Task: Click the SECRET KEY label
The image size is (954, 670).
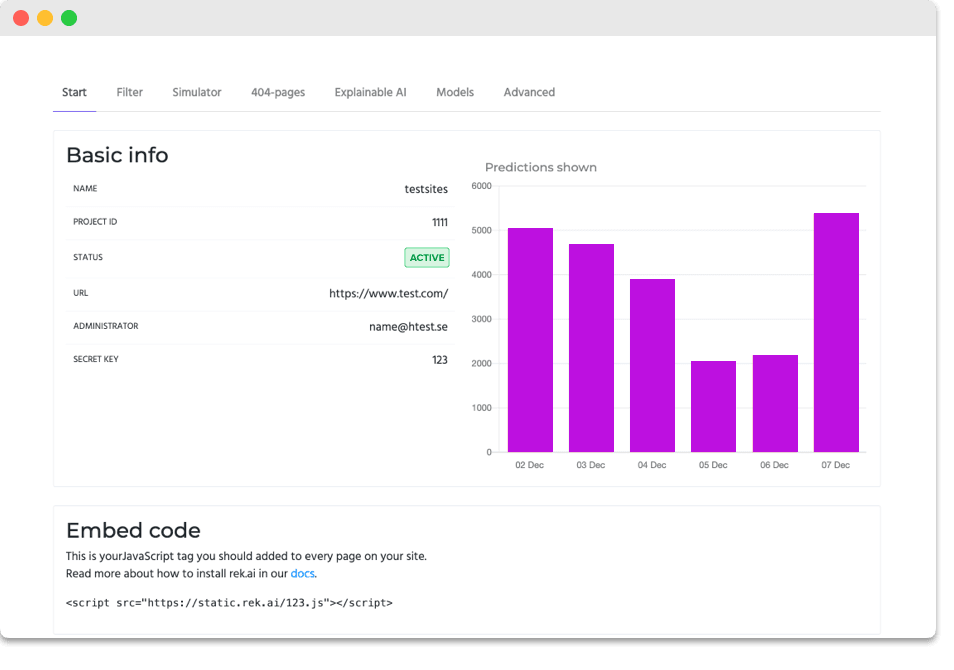Action: (96, 360)
